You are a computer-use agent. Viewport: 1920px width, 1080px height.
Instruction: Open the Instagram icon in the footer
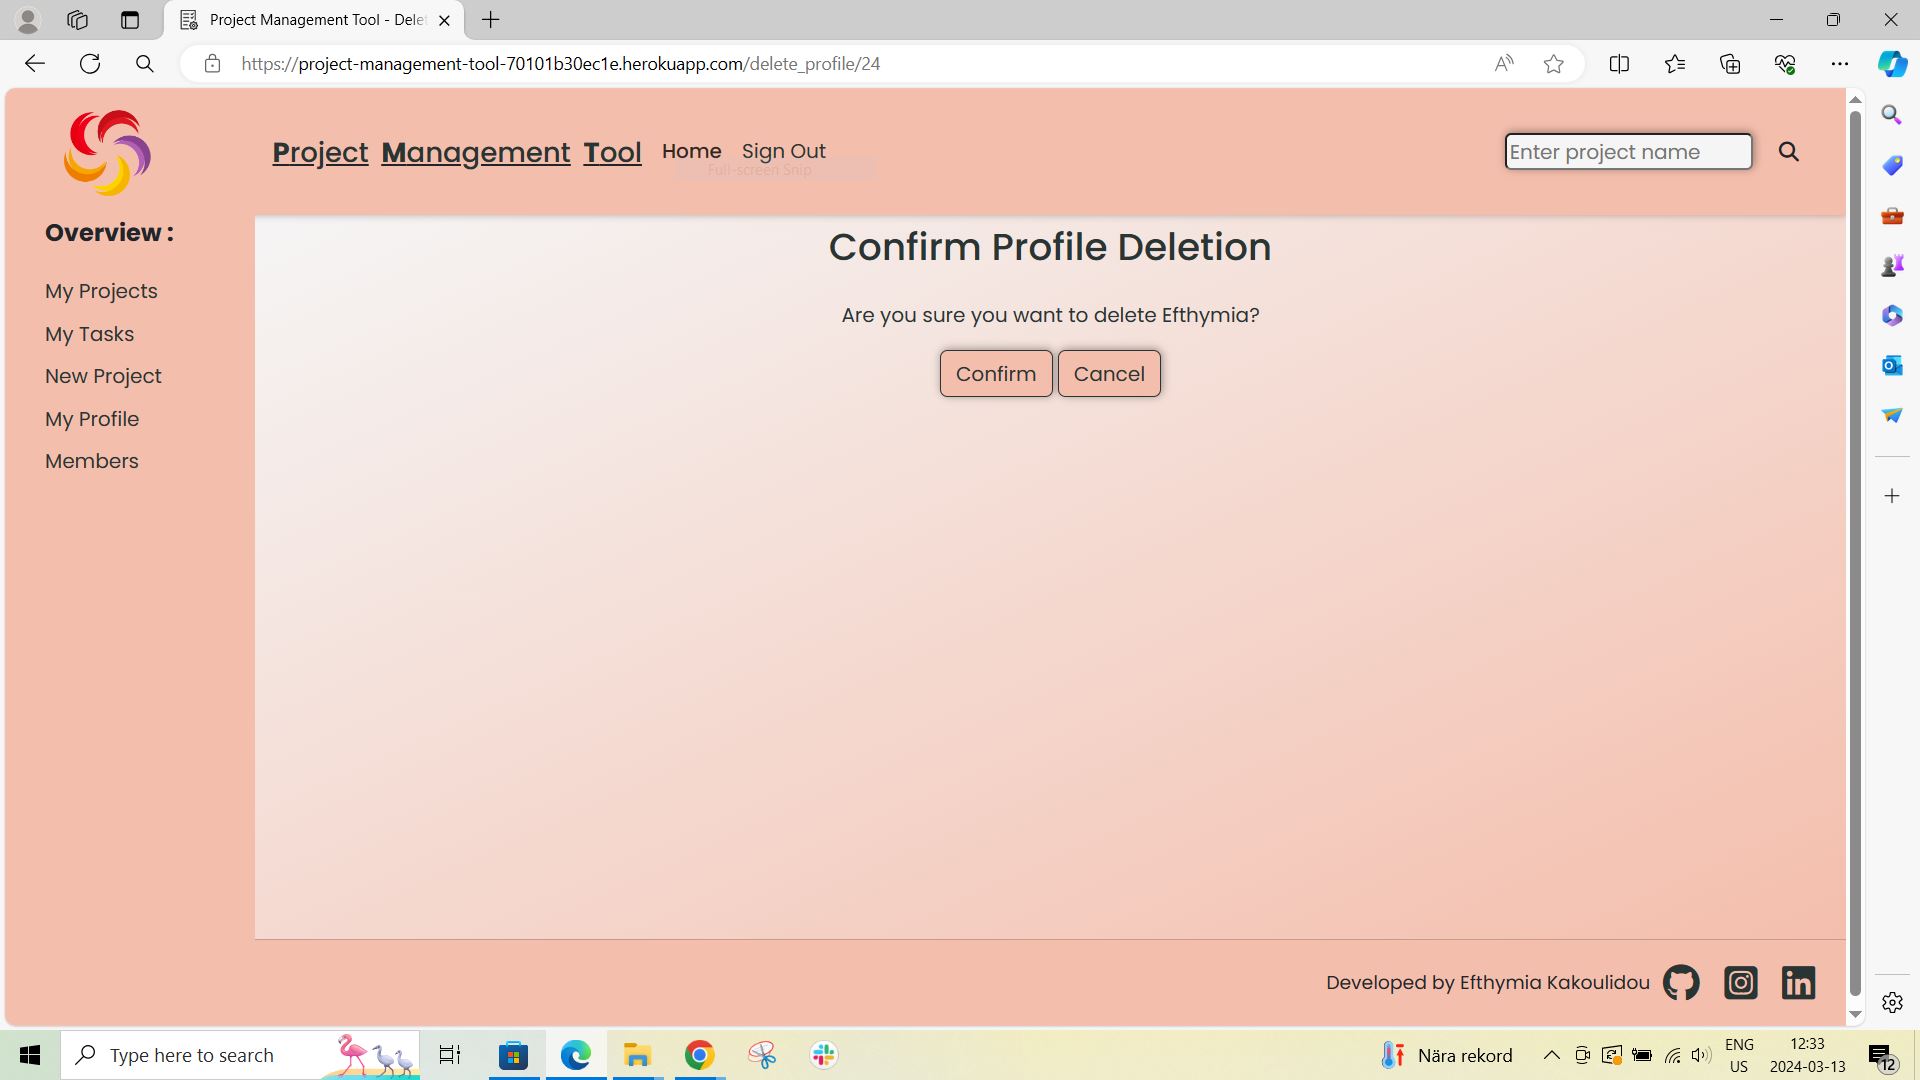(1740, 982)
